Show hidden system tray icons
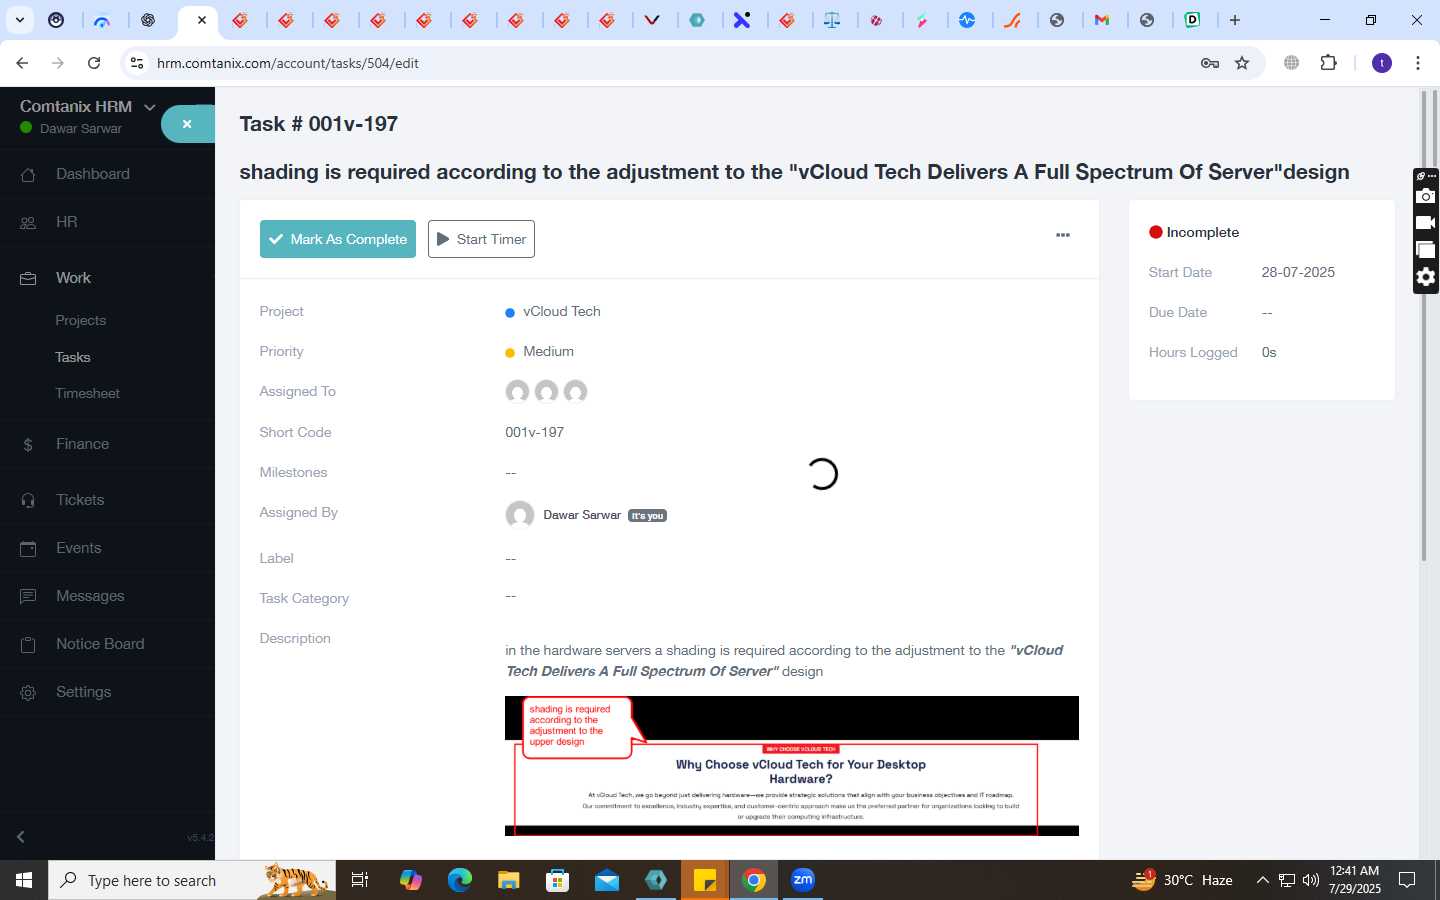 pyautogui.click(x=1262, y=880)
